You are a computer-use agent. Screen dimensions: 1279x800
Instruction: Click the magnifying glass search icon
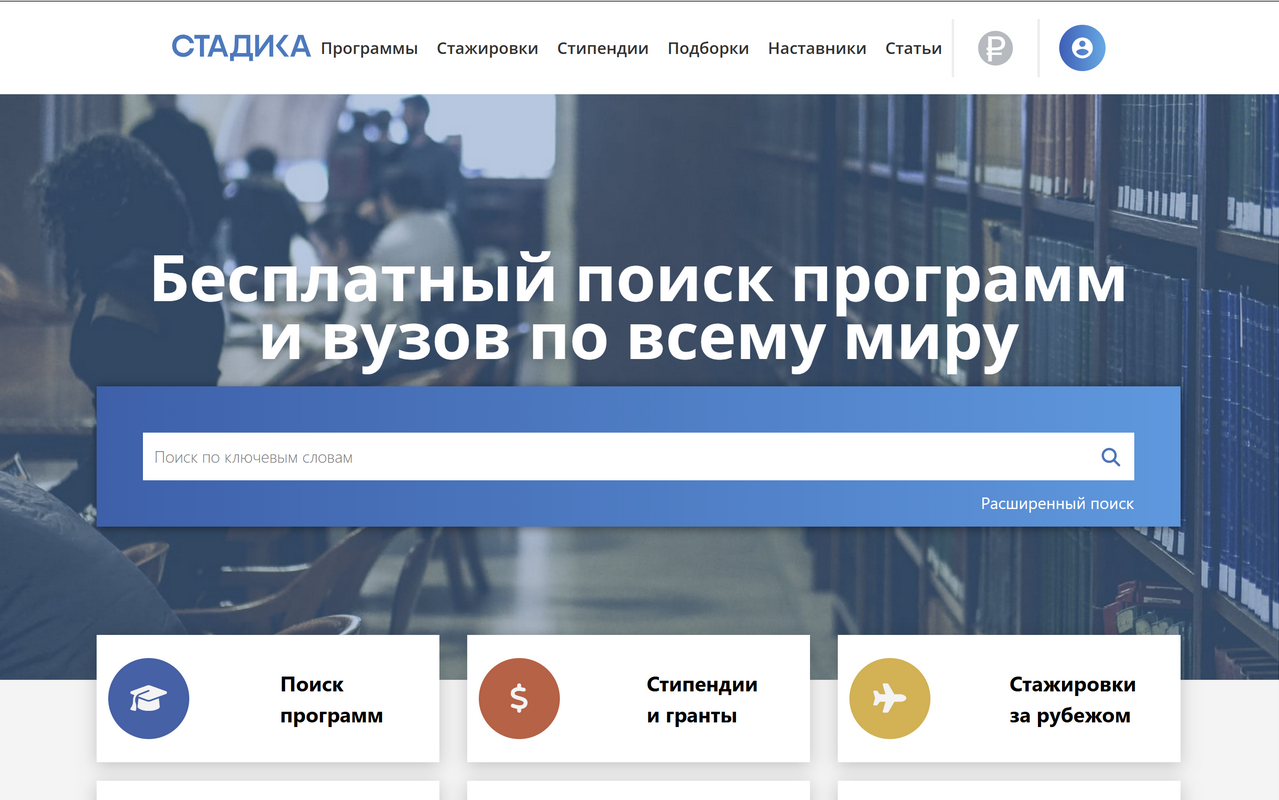[x=1110, y=457]
